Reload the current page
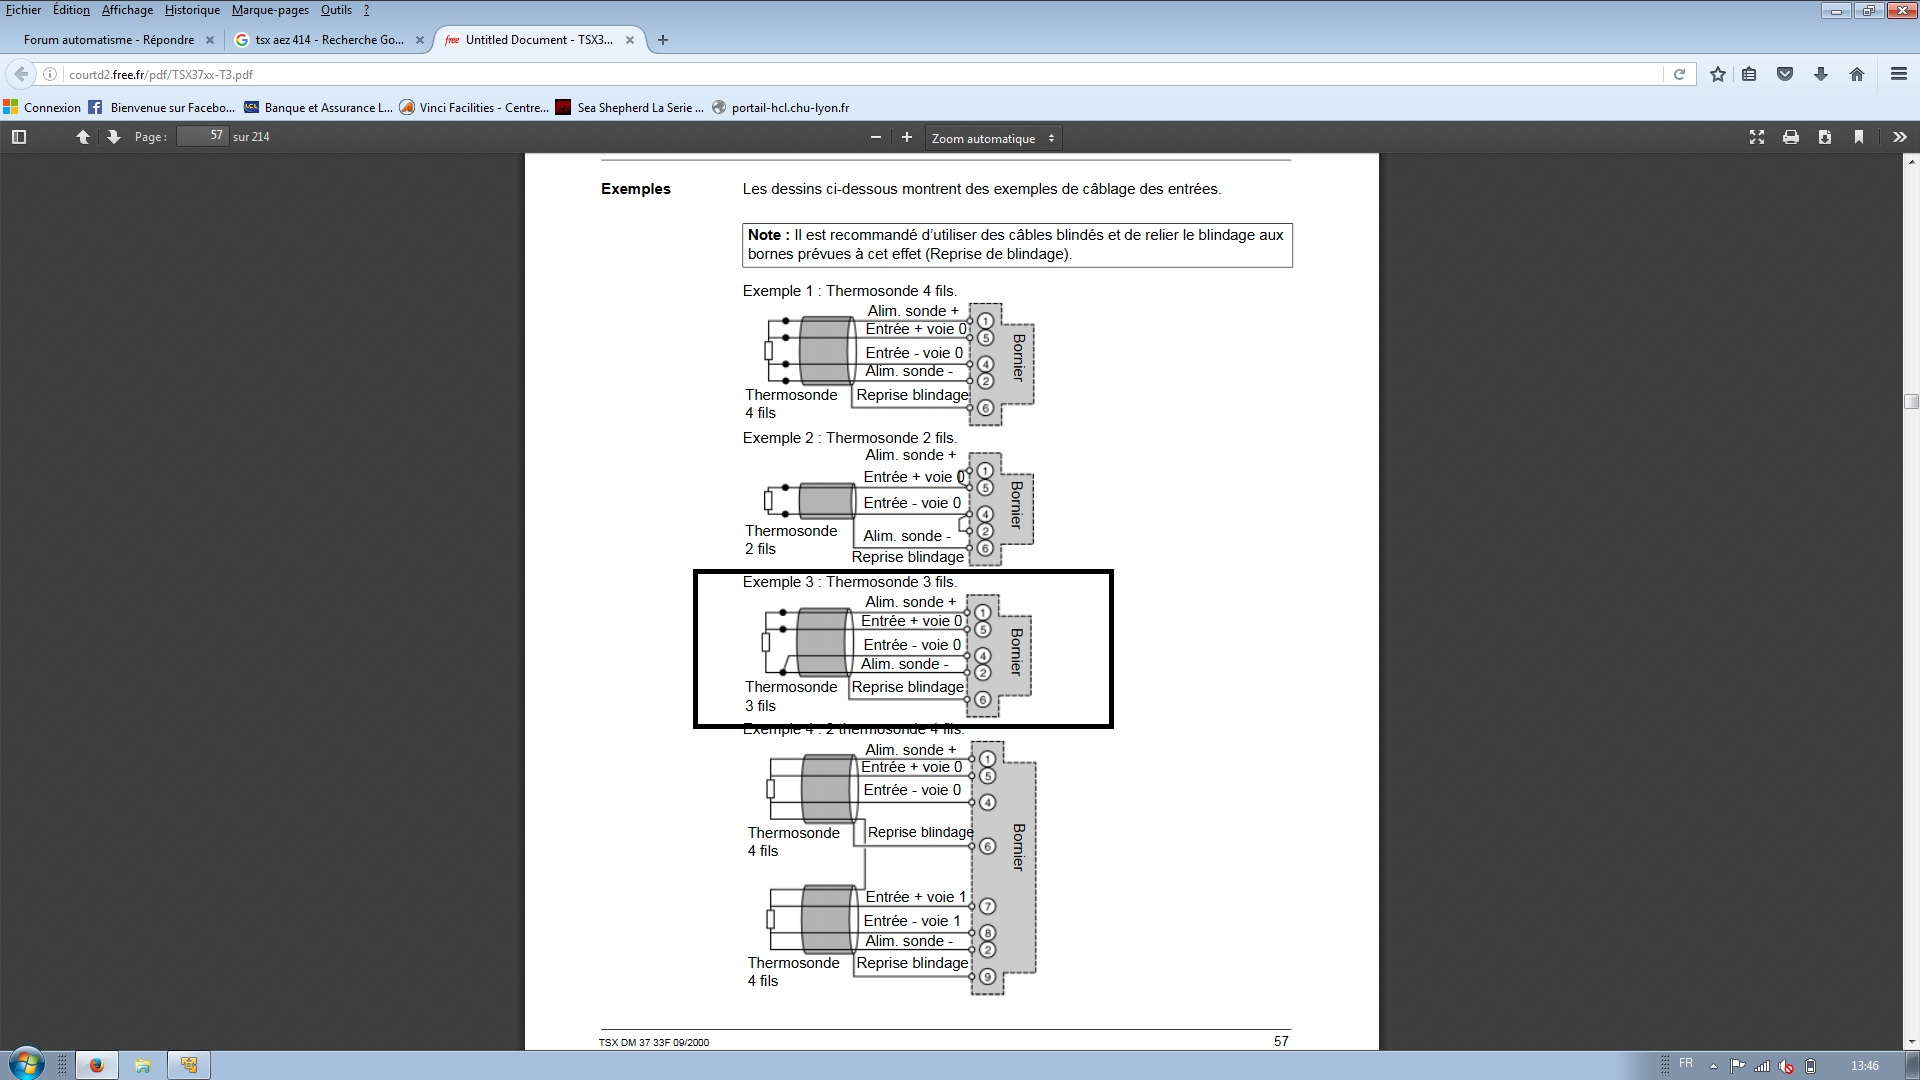This screenshot has height=1080, width=1920. tap(1679, 74)
